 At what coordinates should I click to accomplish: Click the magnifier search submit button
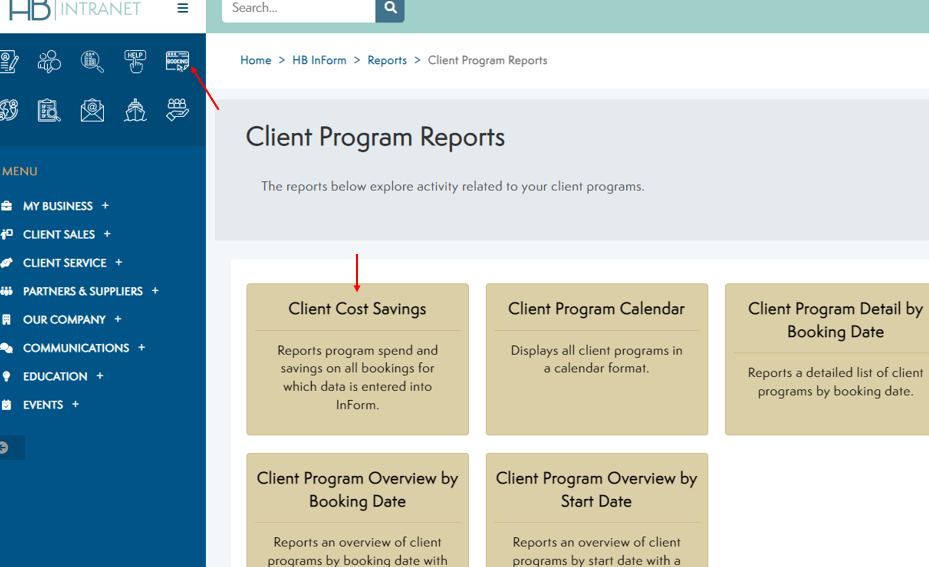[390, 9]
